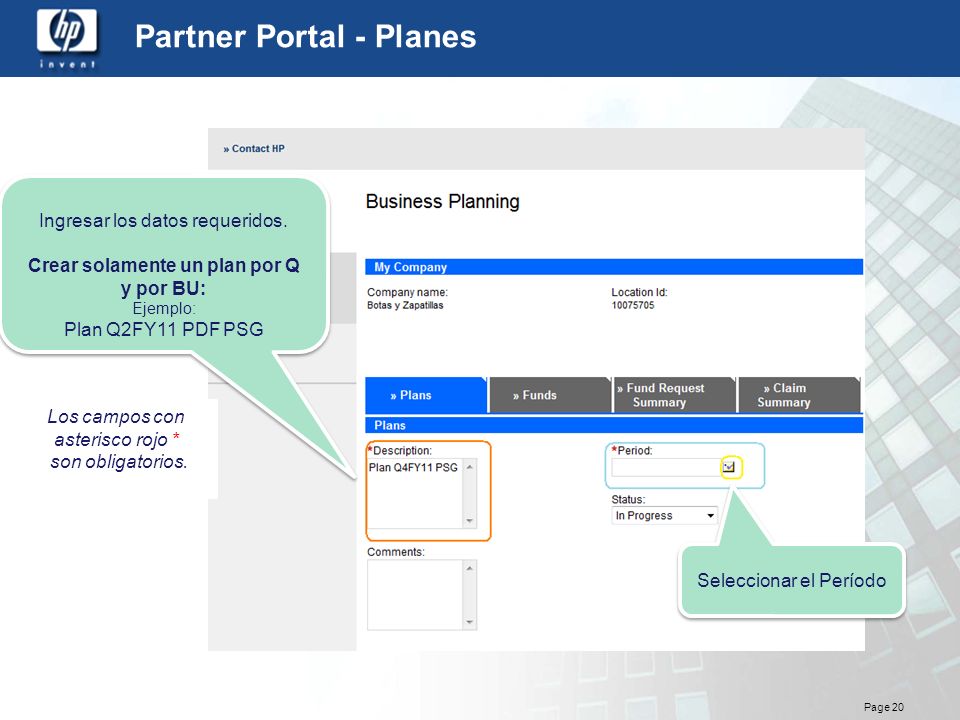
Task: Open the Contact HP link
Action: [x=253, y=149]
